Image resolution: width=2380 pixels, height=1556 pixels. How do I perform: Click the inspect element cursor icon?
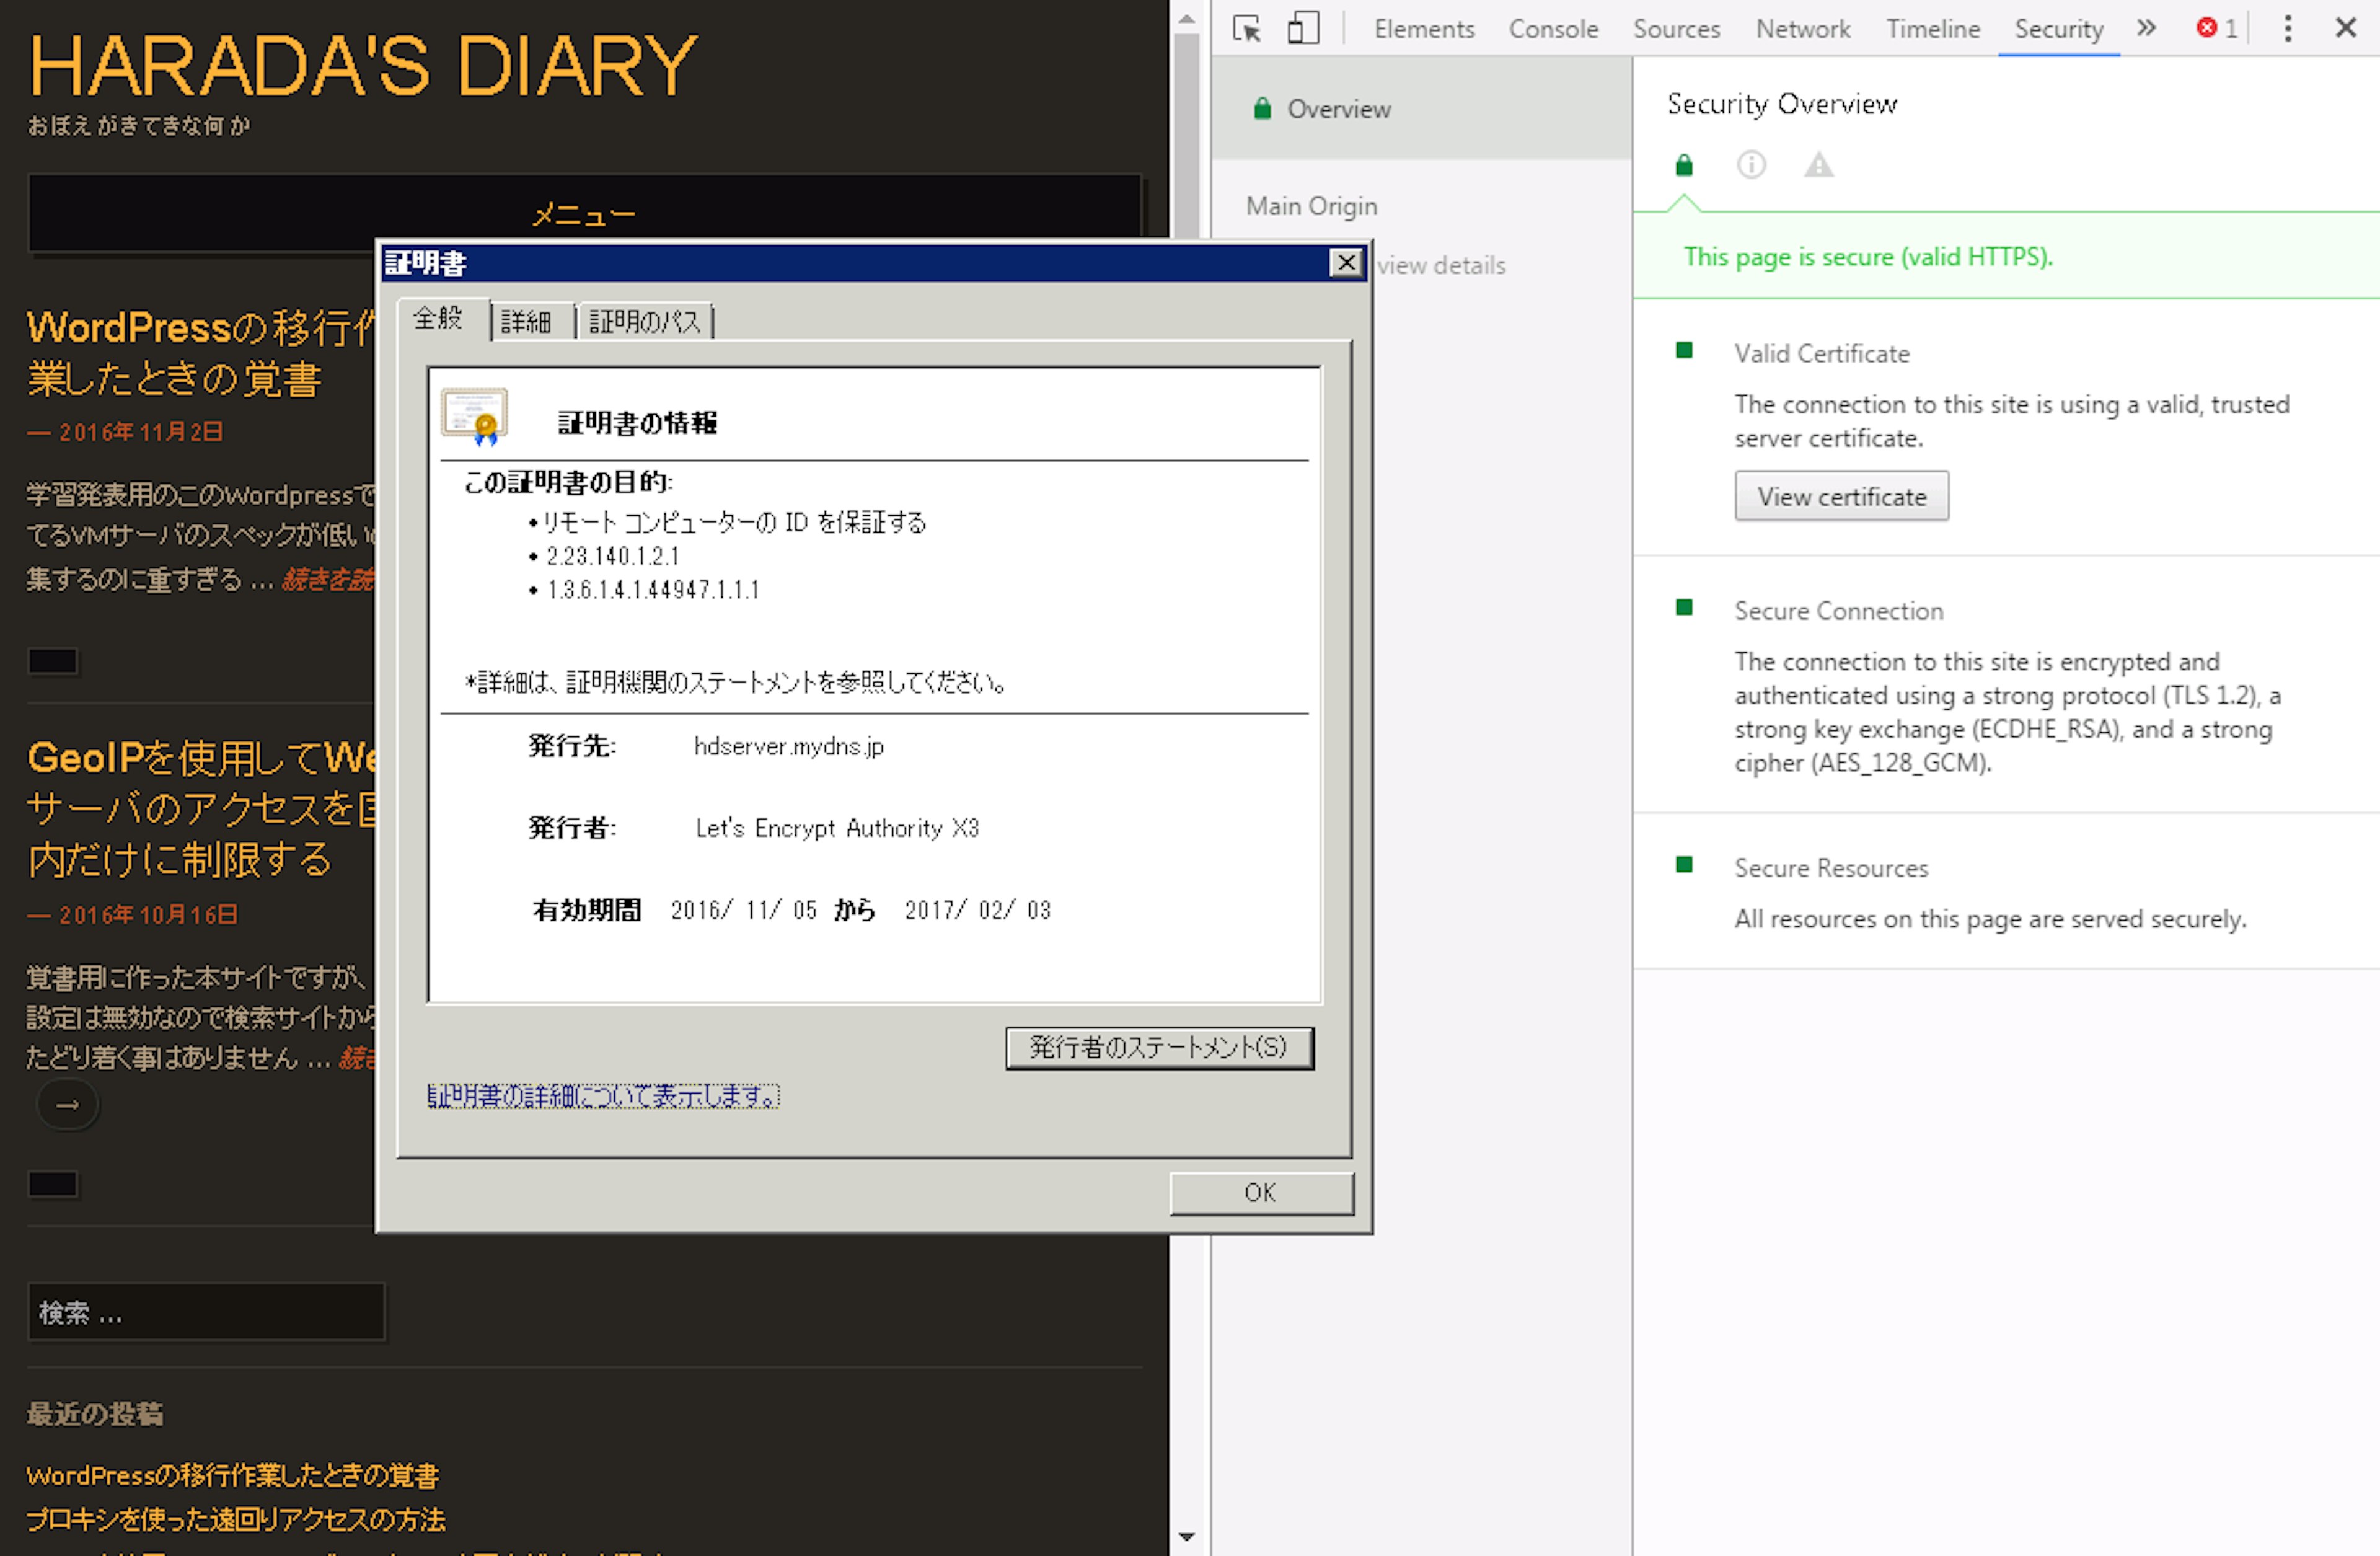[x=1246, y=28]
